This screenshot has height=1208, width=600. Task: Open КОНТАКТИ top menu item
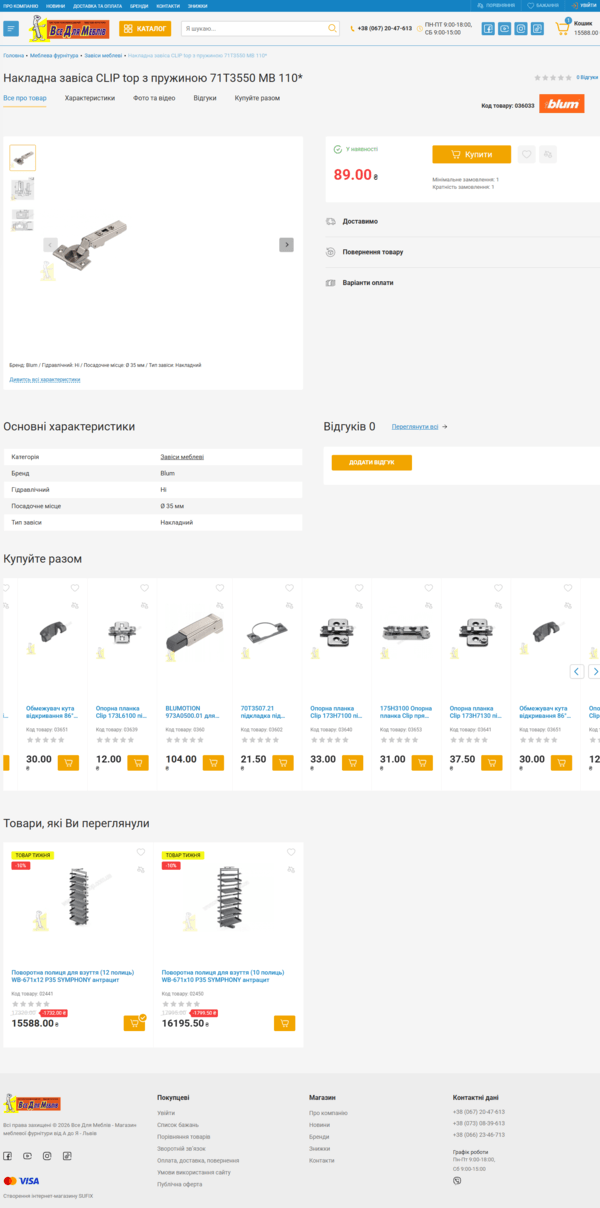168,5
